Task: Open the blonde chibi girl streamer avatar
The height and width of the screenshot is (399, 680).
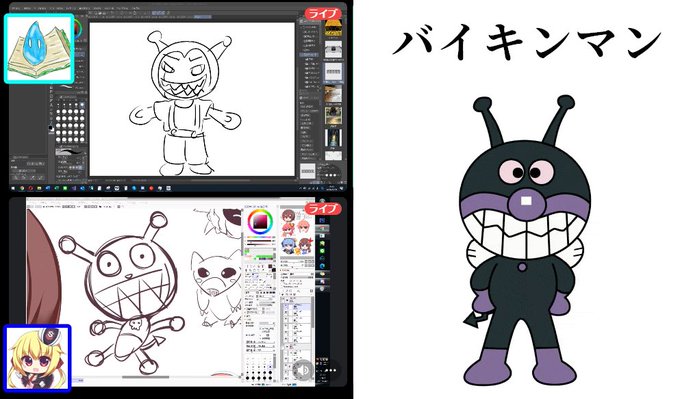Action: pyautogui.click(x=38, y=358)
